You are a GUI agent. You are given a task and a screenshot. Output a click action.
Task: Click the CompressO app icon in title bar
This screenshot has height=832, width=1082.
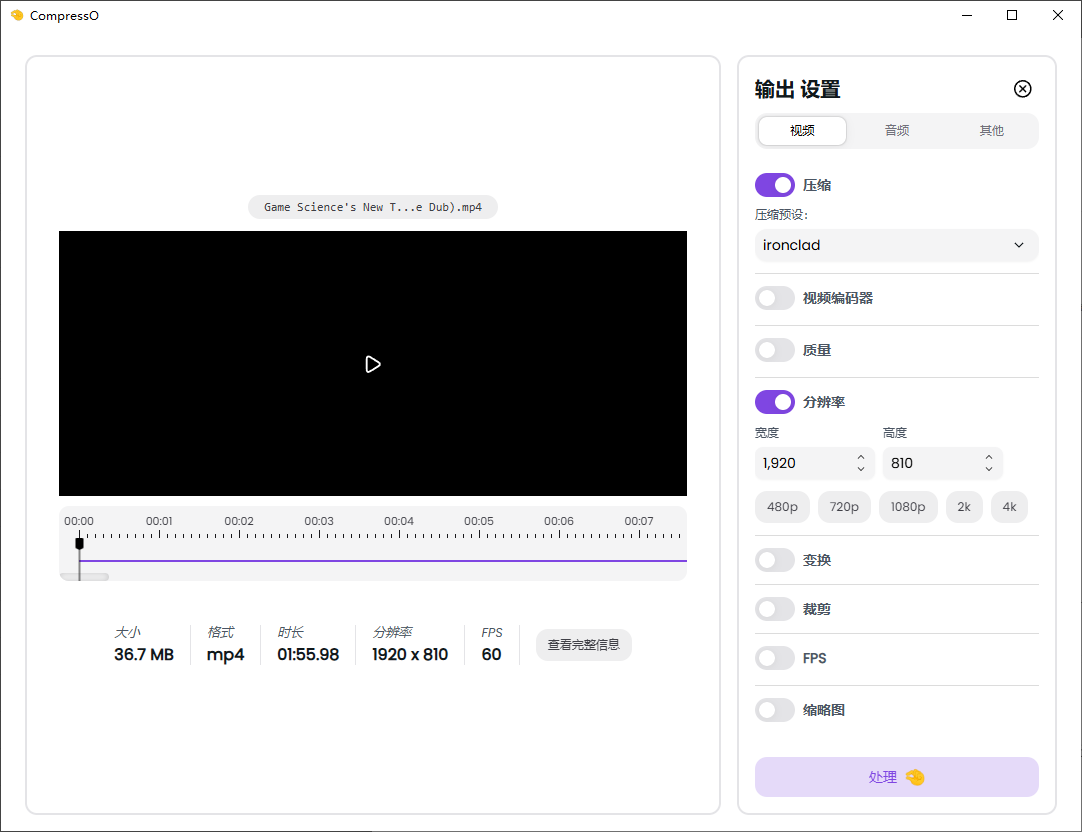coord(16,15)
